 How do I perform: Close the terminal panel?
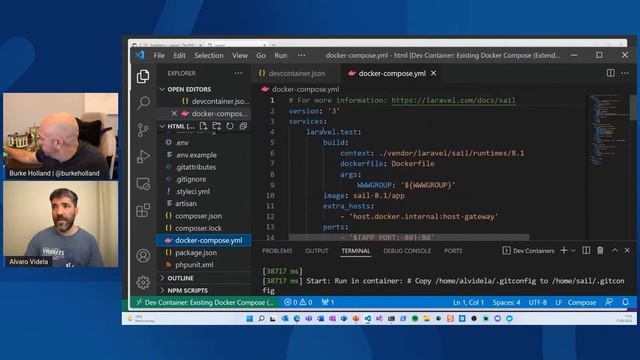coord(627,250)
